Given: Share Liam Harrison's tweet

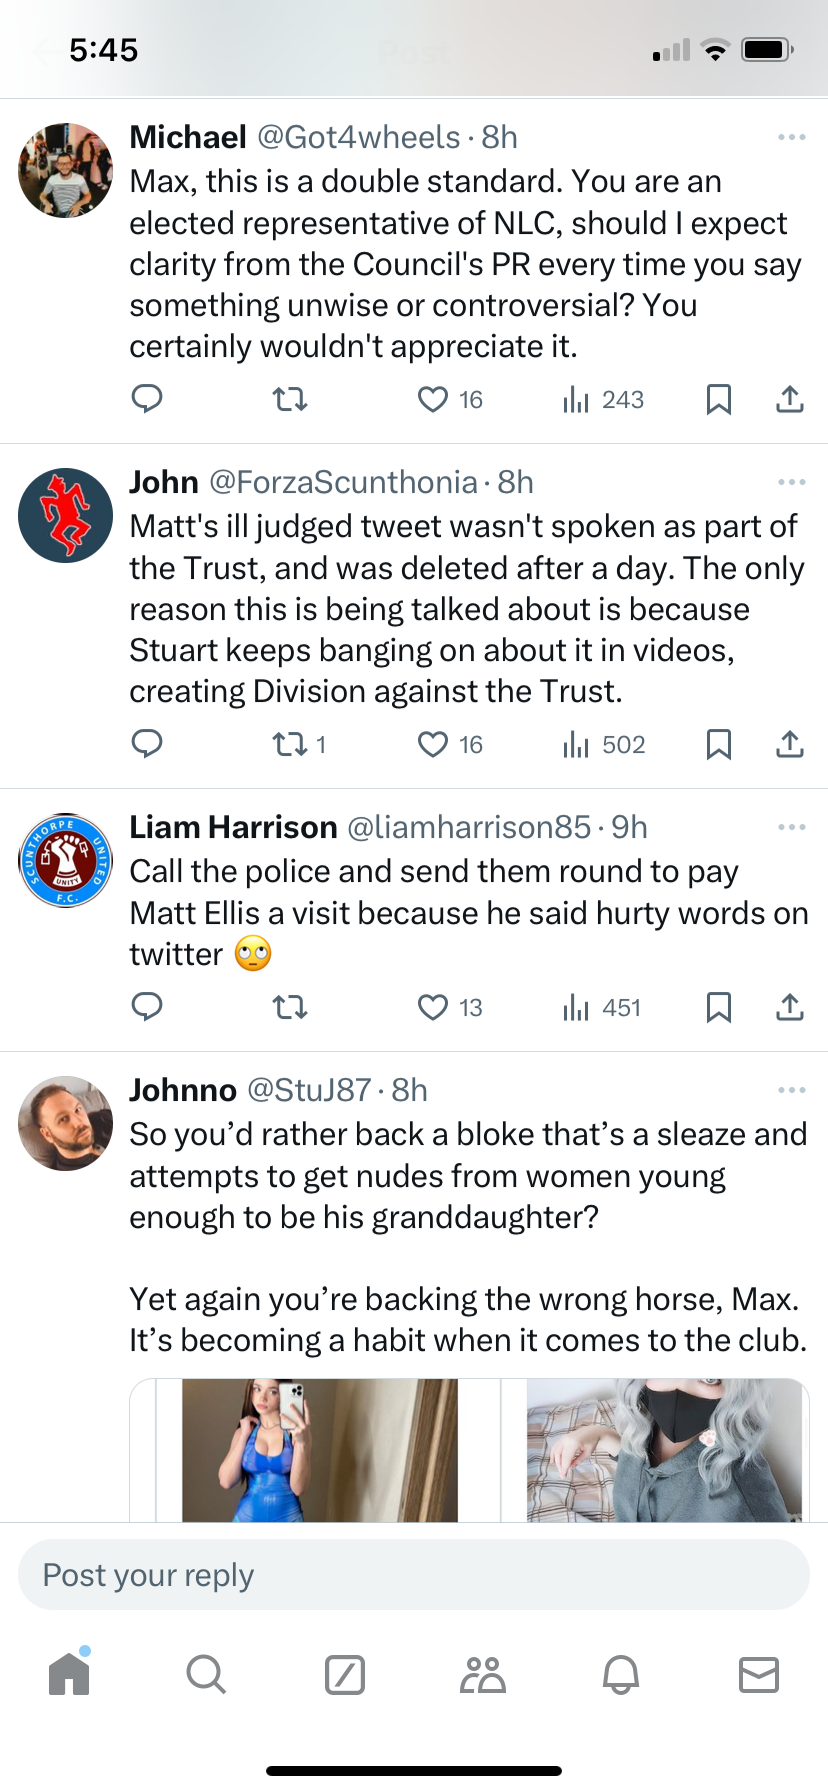Looking at the screenshot, I should [790, 1007].
